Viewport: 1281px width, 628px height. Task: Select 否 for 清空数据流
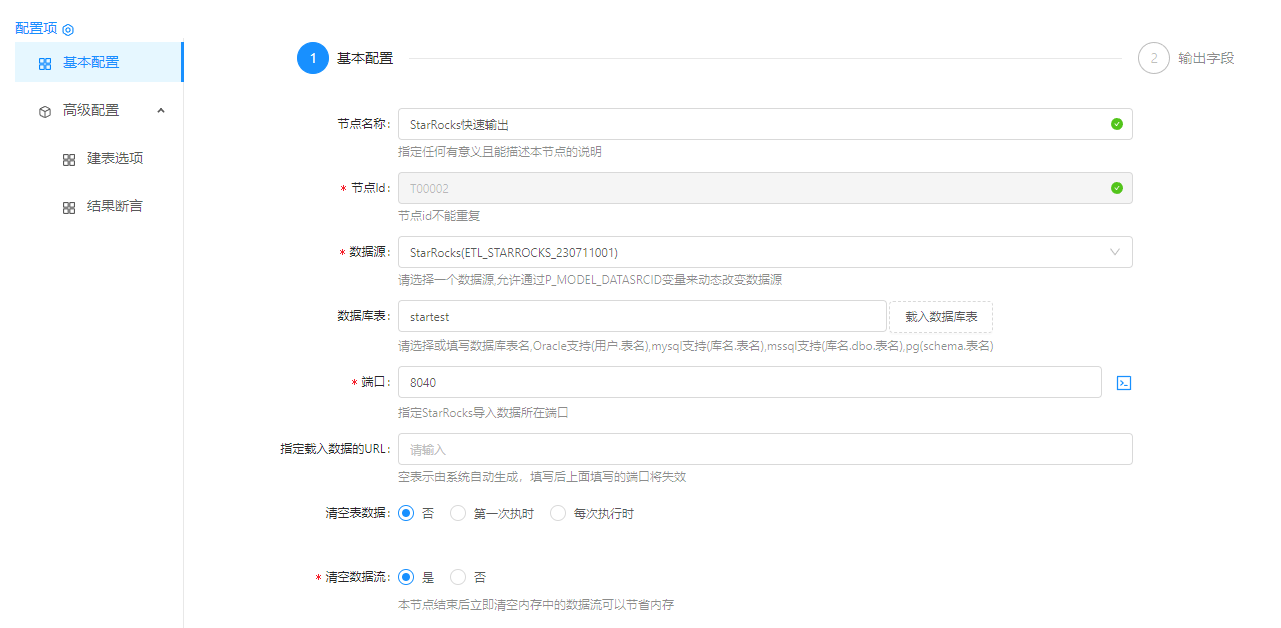[x=458, y=577]
